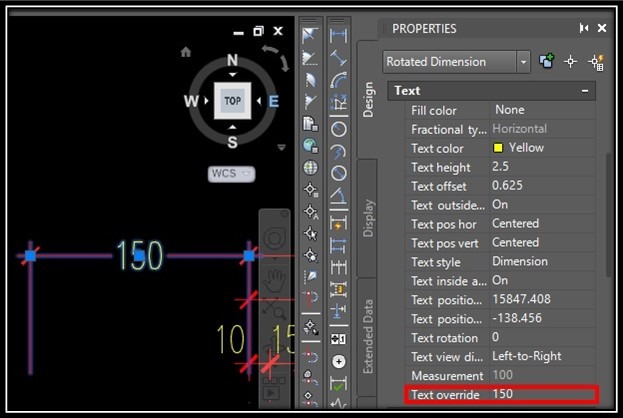Click the ViewCube rotate clockwise arrow
623x418 pixels.
coord(284,63)
